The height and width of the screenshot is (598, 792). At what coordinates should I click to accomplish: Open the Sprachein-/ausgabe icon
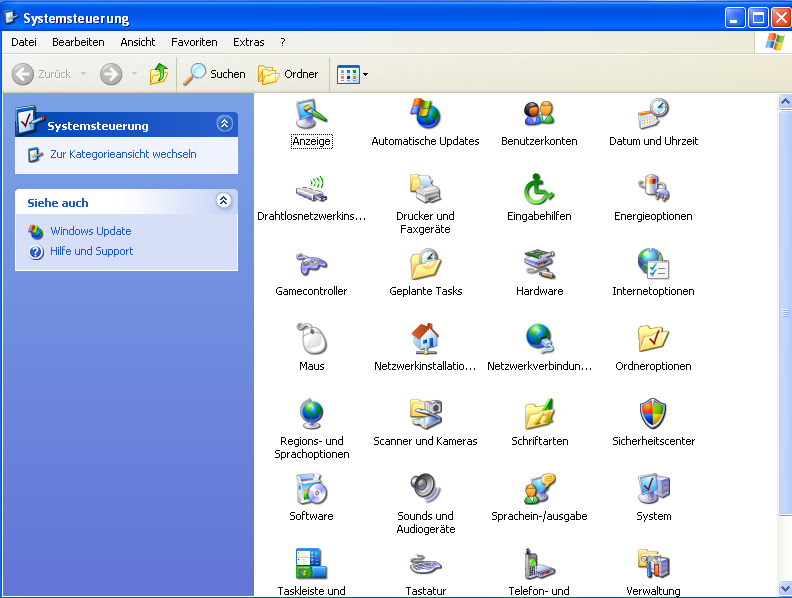click(539, 489)
